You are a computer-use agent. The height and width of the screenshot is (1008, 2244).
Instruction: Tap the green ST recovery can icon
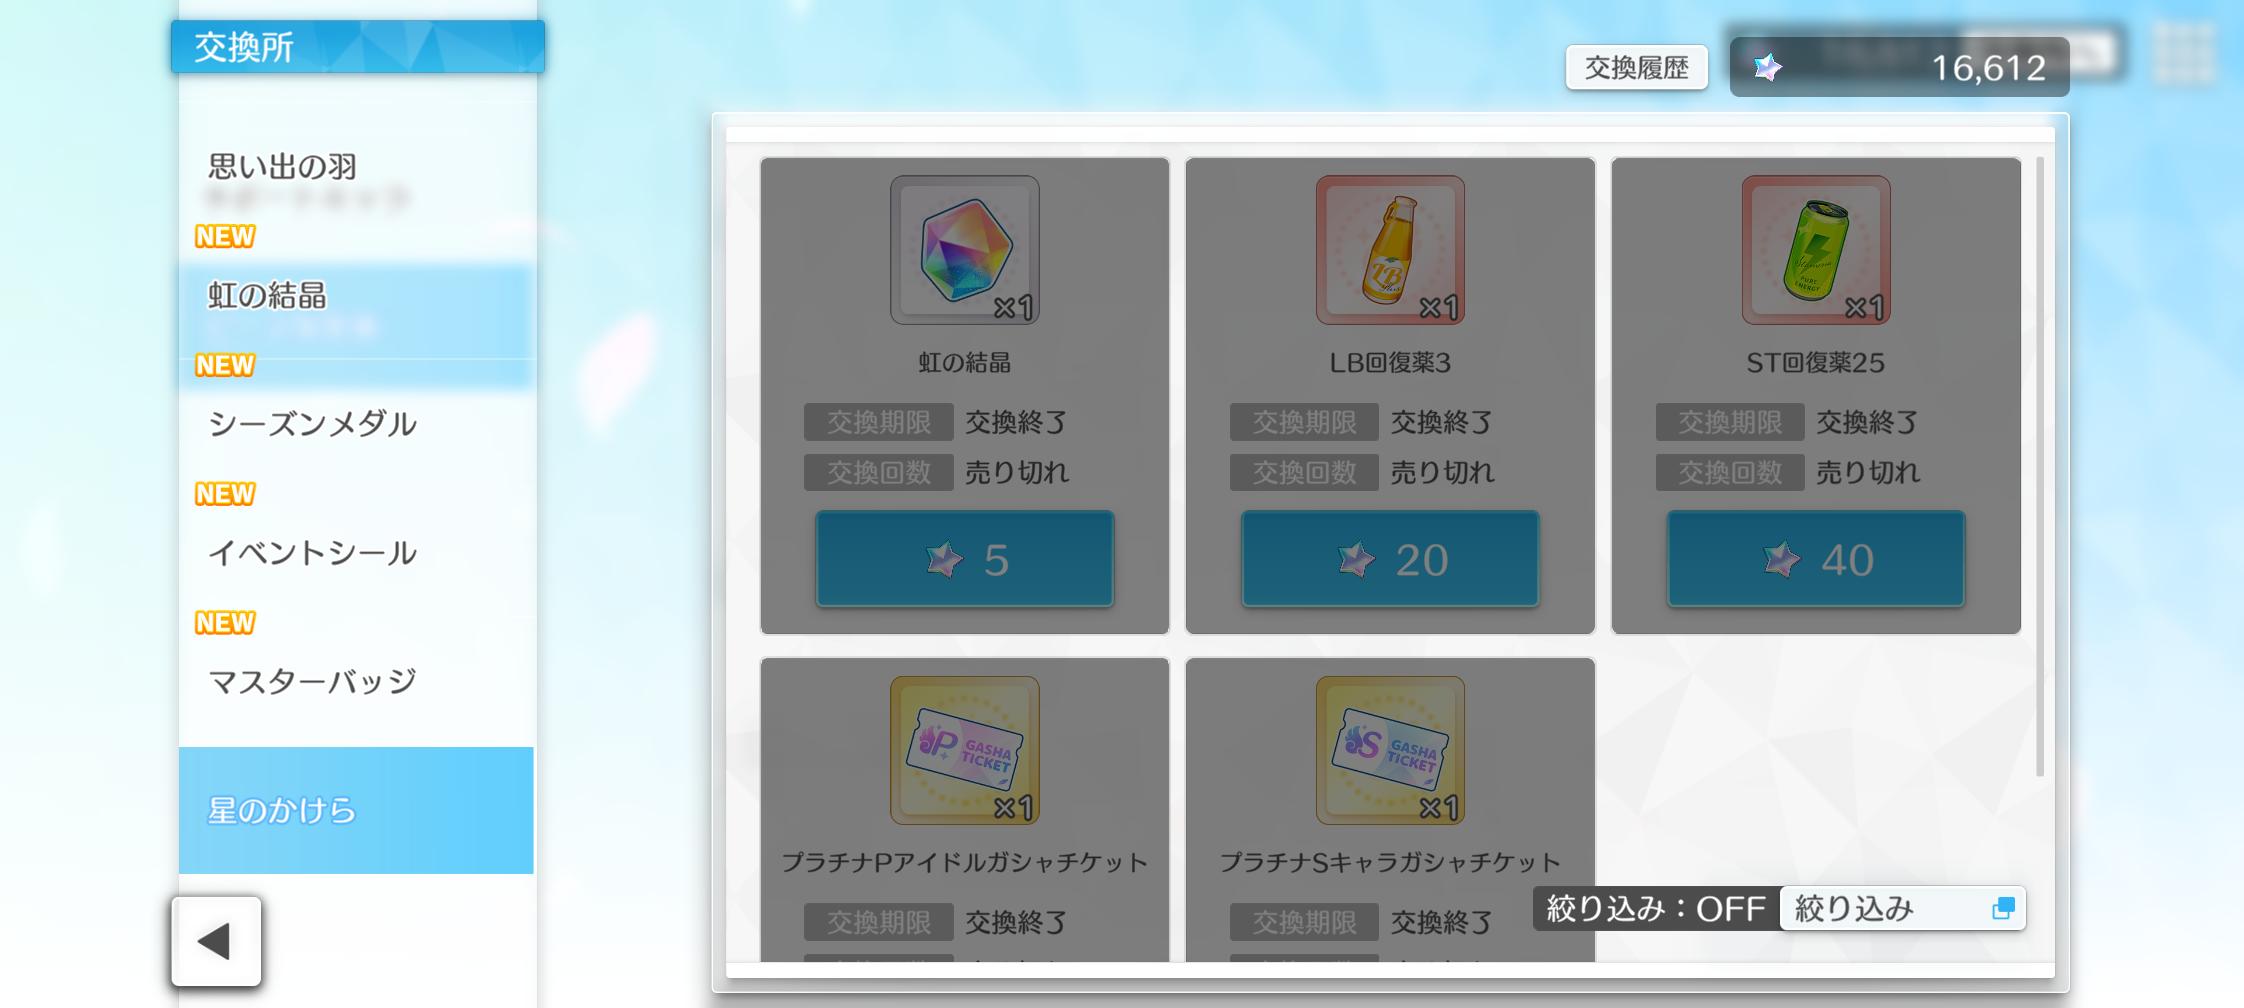(x=1816, y=250)
